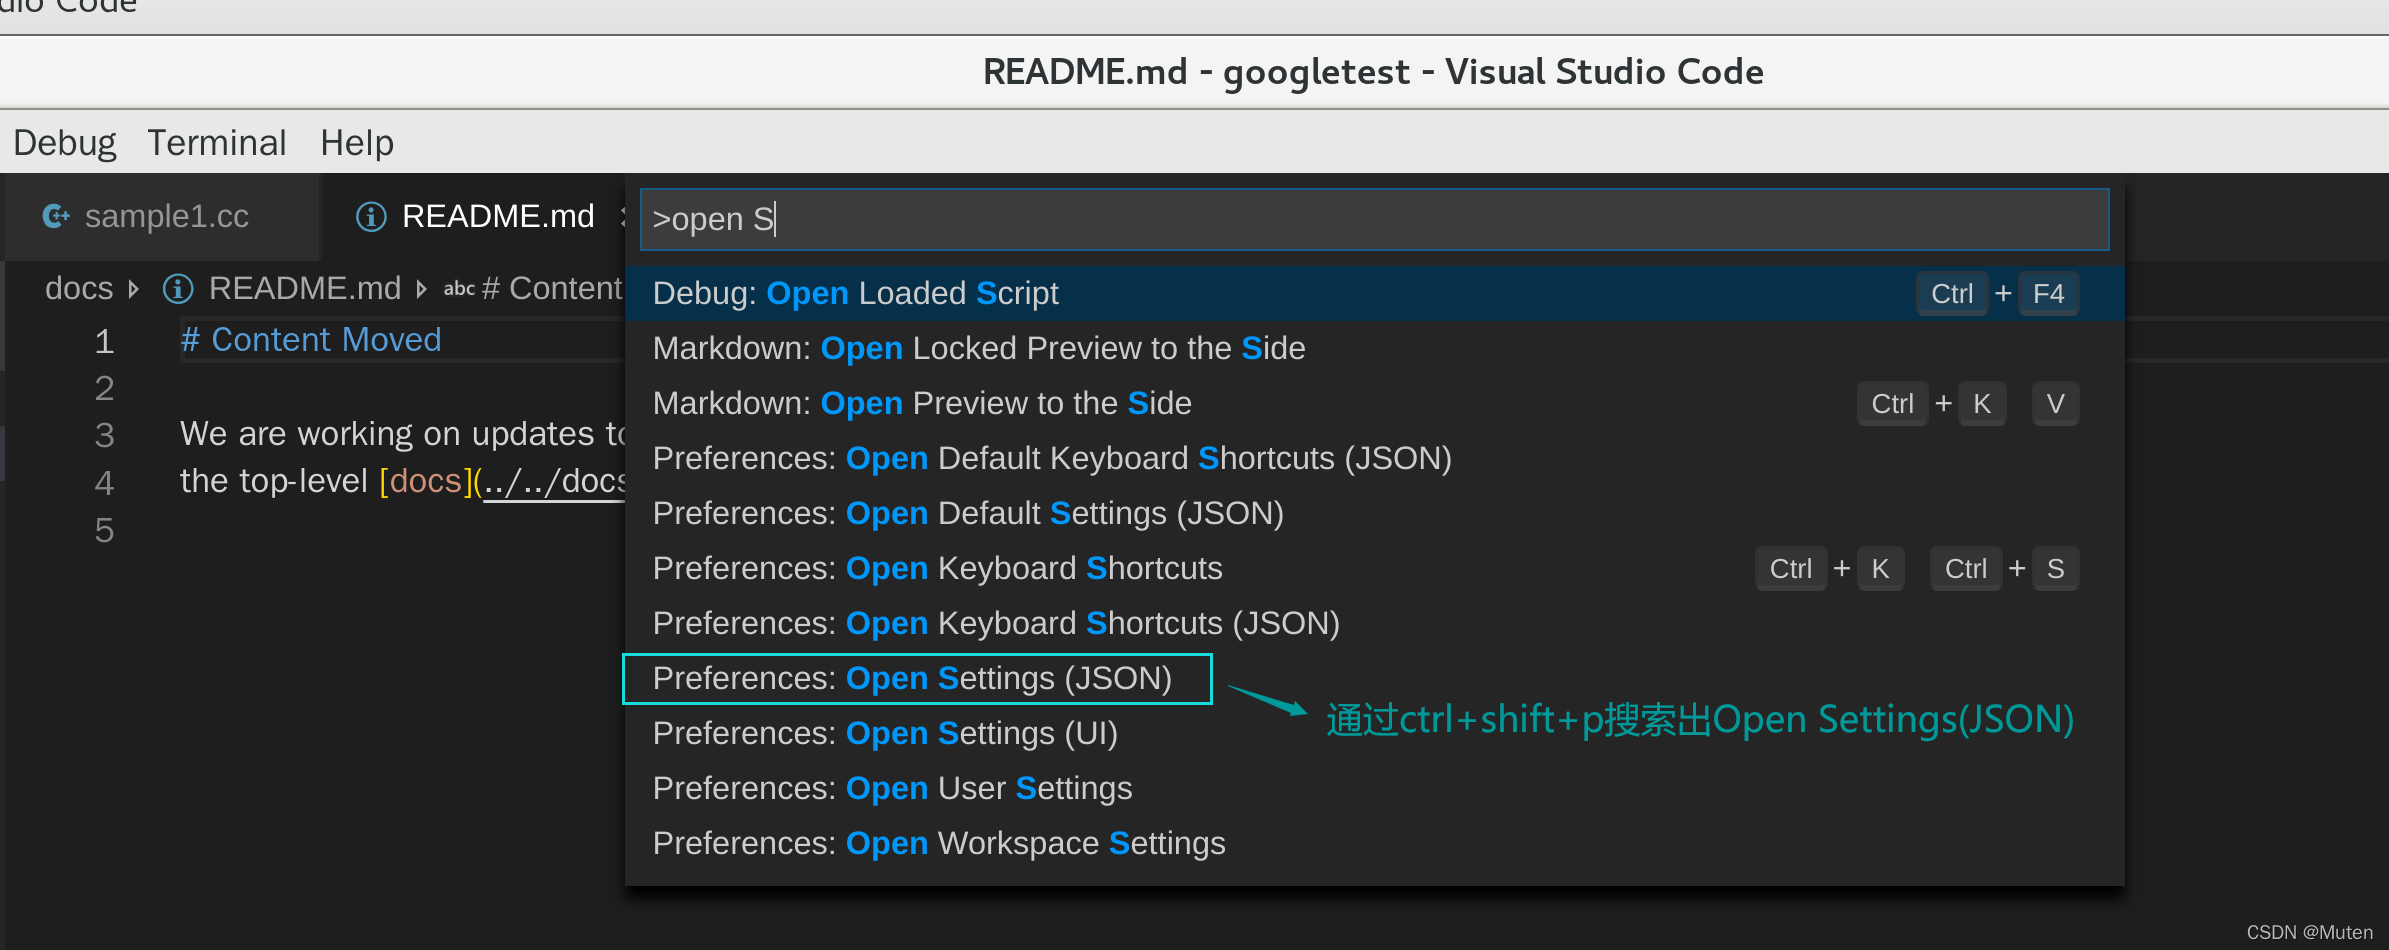Click README.md in the breadcrumb path

[x=305, y=289]
